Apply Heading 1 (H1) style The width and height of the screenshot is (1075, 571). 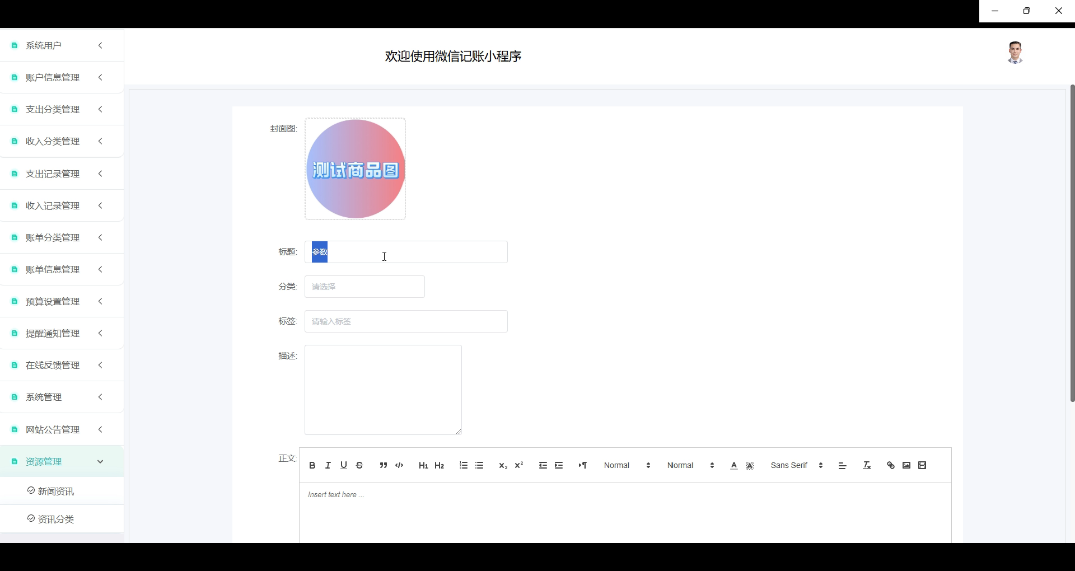point(423,465)
